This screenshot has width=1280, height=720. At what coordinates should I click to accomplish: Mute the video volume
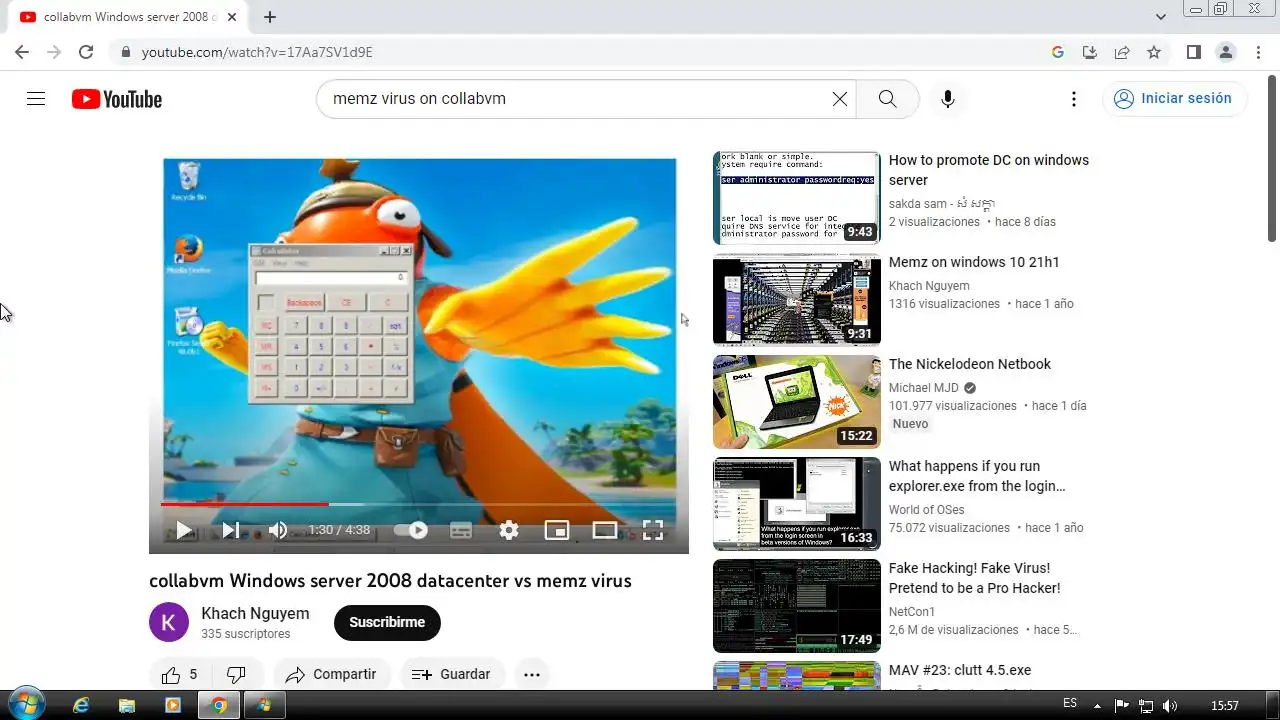pyautogui.click(x=278, y=530)
